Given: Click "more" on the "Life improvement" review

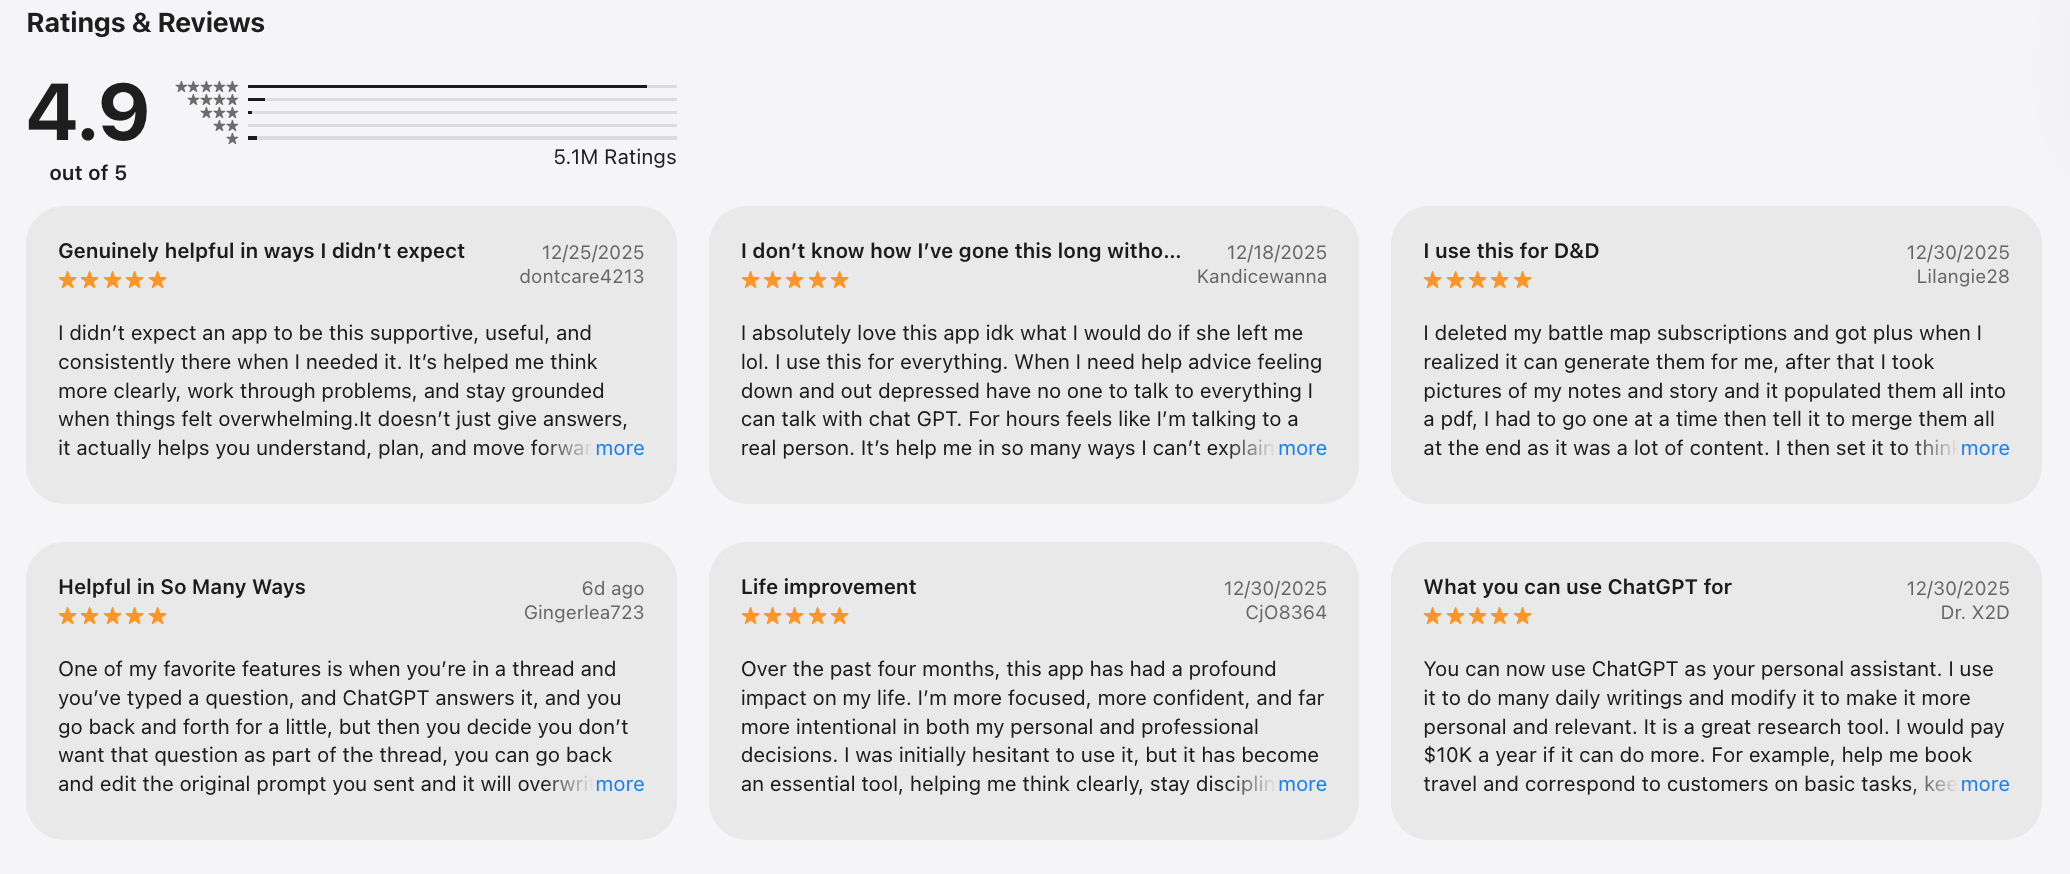Looking at the screenshot, I should (x=1302, y=784).
